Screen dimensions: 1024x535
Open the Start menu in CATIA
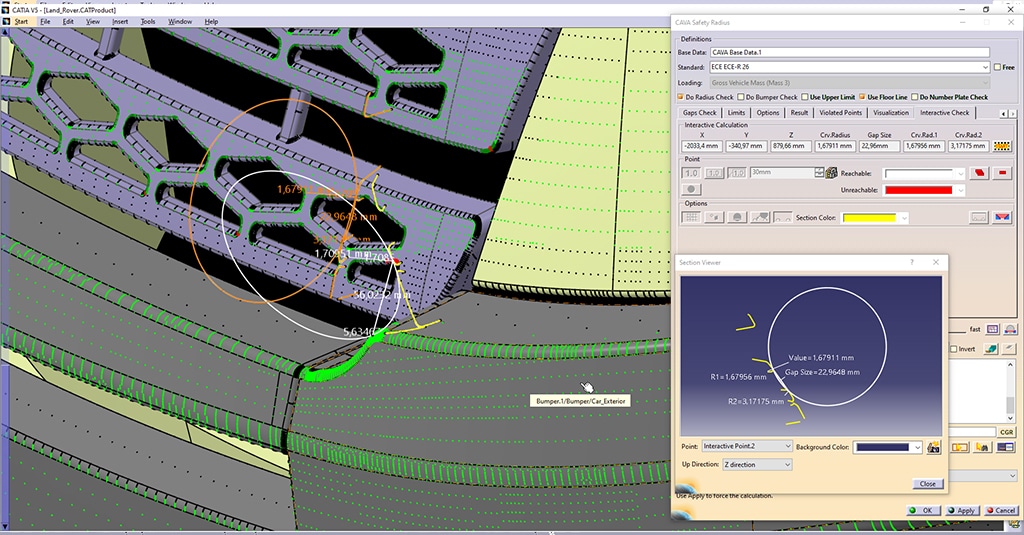coord(21,22)
